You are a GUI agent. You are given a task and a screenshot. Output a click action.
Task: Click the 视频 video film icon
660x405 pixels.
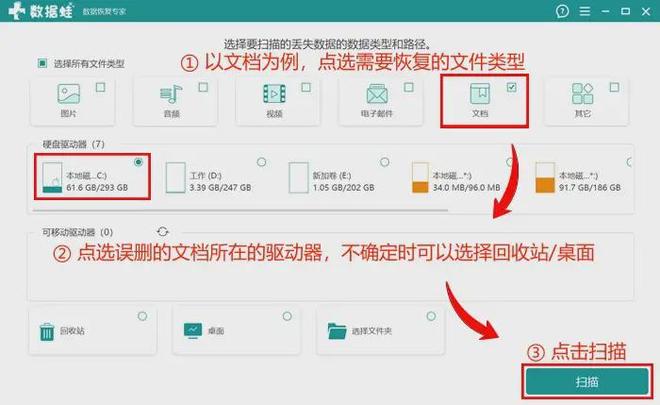(x=274, y=93)
